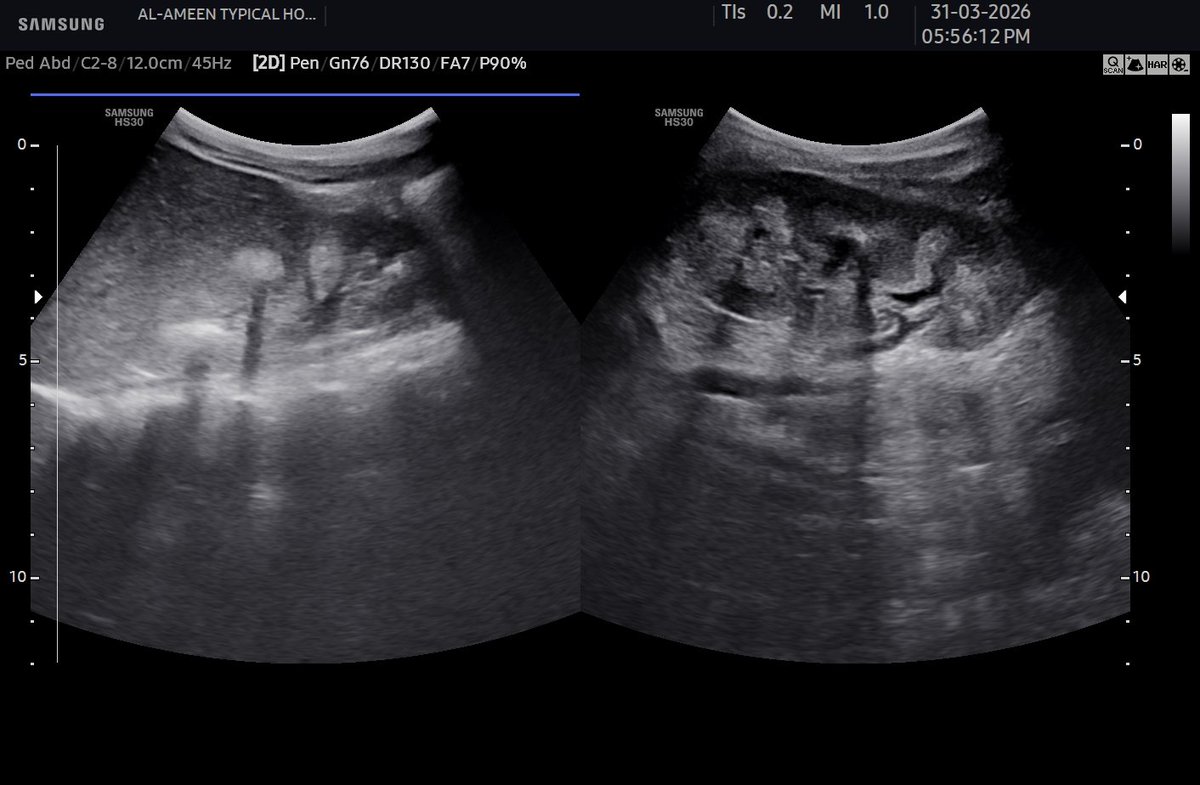Click the right depth scale 5 mark

tap(1138, 361)
